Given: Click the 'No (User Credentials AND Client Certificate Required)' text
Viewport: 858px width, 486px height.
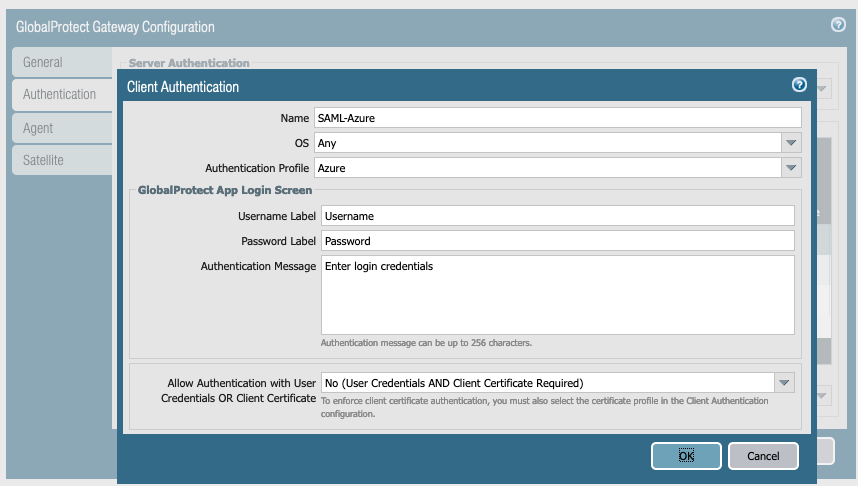Looking at the screenshot, I should click(454, 382).
